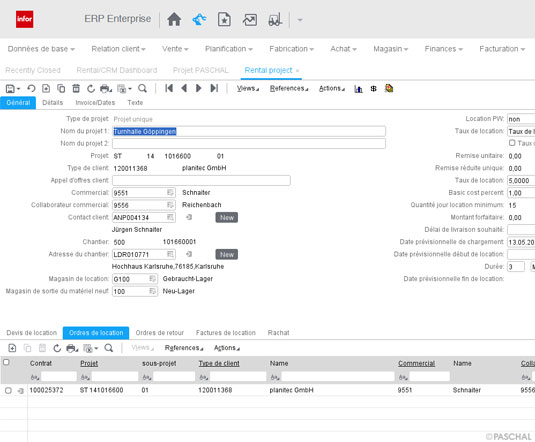535x442 pixels.
Task: Click the Nom du projet 1 field
Action: click(x=249, y=131)
